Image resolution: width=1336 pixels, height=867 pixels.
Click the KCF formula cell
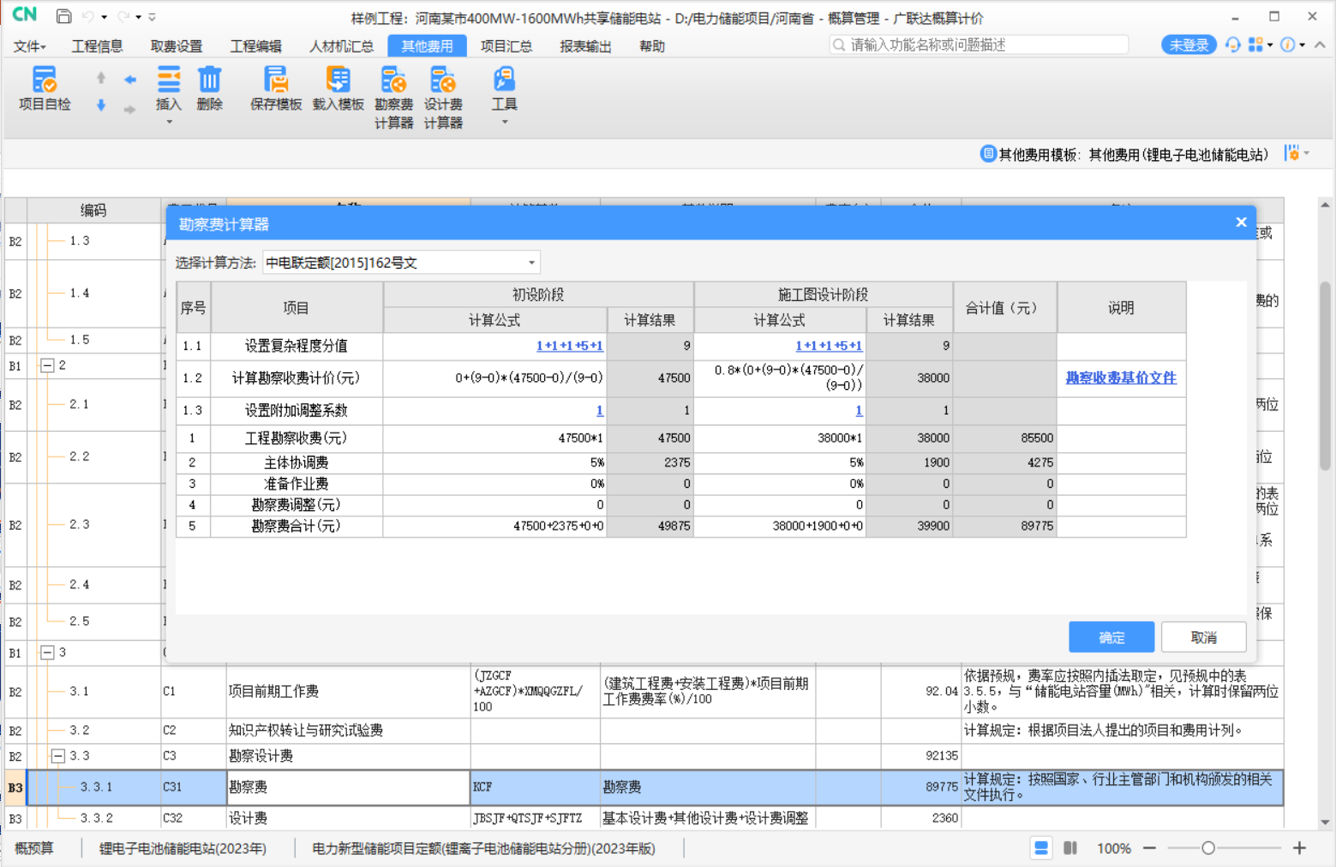point(535,788)
